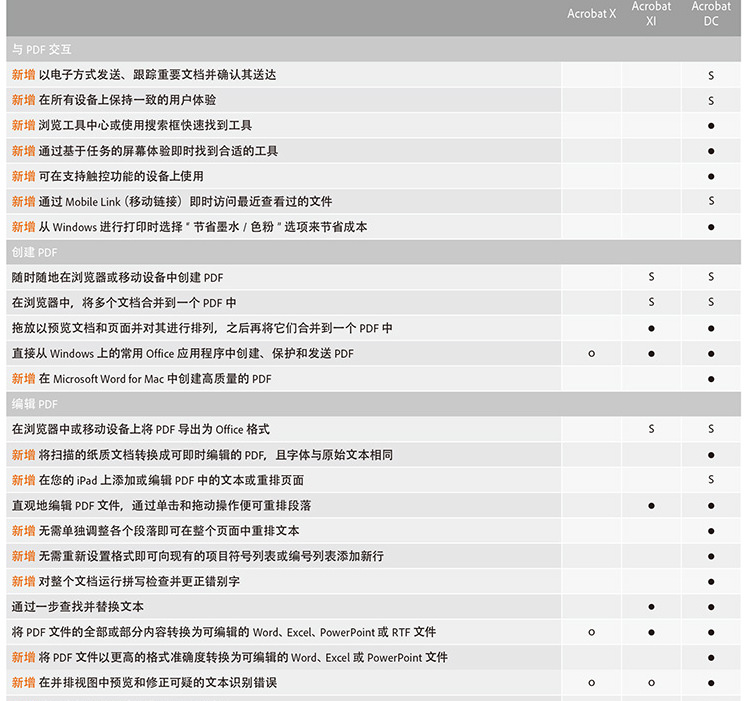Click Acrobat DC 'S' for '将多个文档合并' row
The image size is (749, 701).
coord(711,302)
